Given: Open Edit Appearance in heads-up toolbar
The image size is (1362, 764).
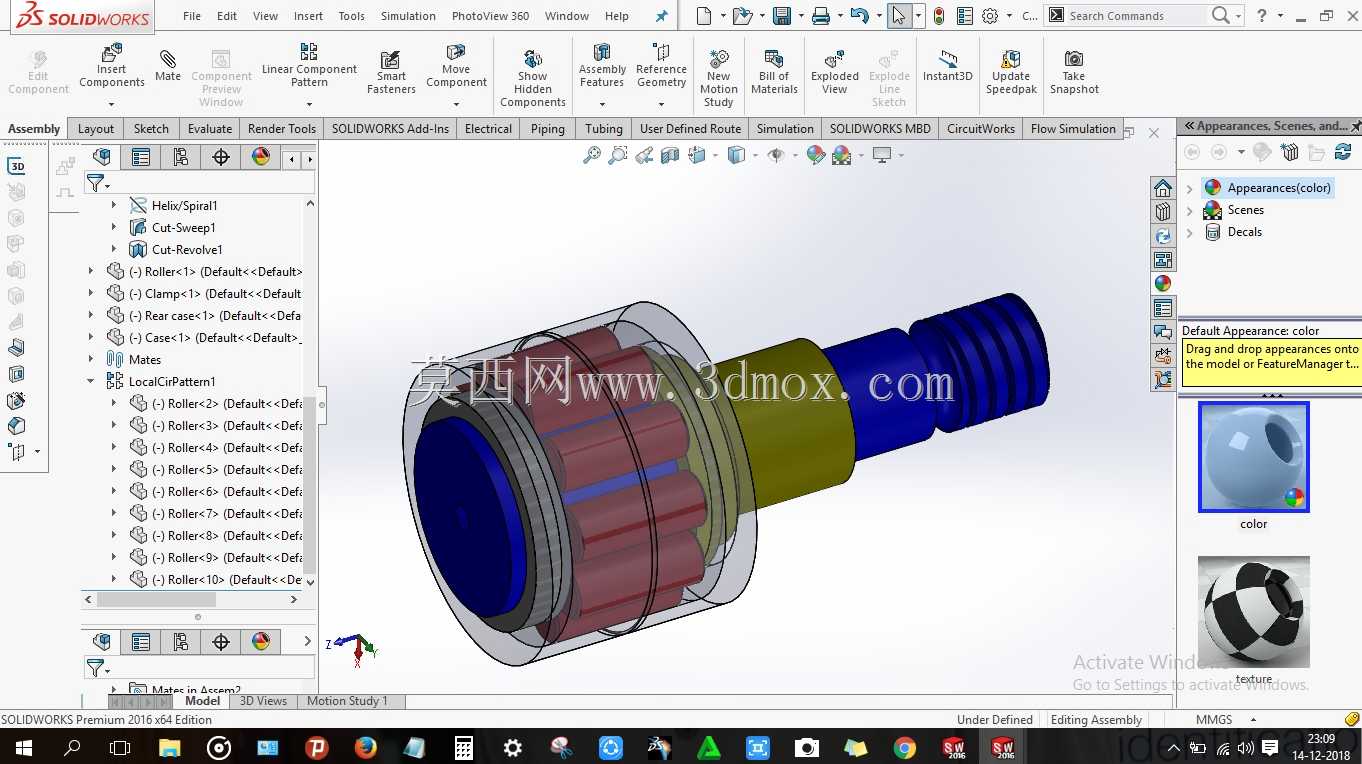Looking at the screenshot, I should click(815, 155).
